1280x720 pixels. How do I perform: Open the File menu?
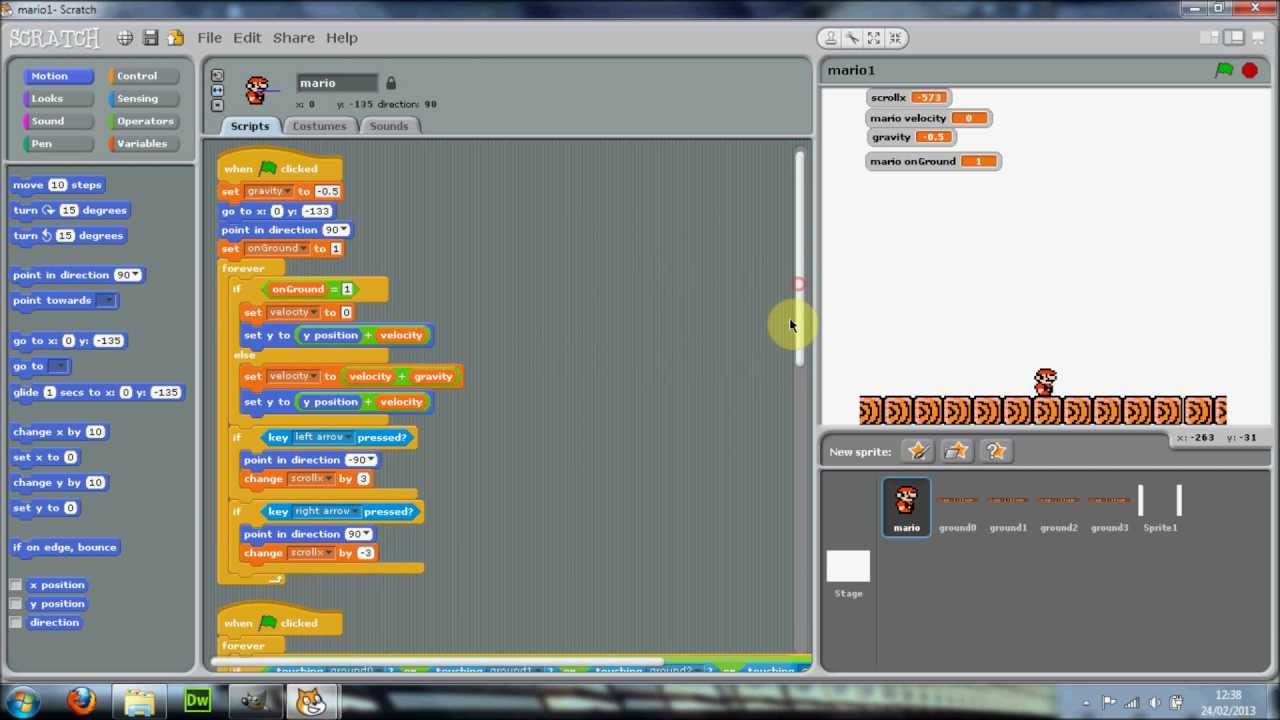[x=210, y=38]
